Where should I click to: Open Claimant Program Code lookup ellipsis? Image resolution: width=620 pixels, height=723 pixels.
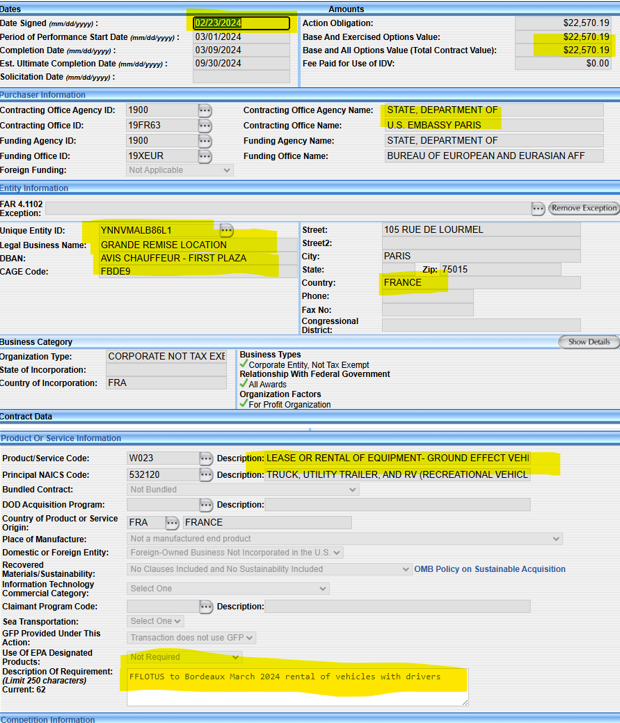[206, 607]
